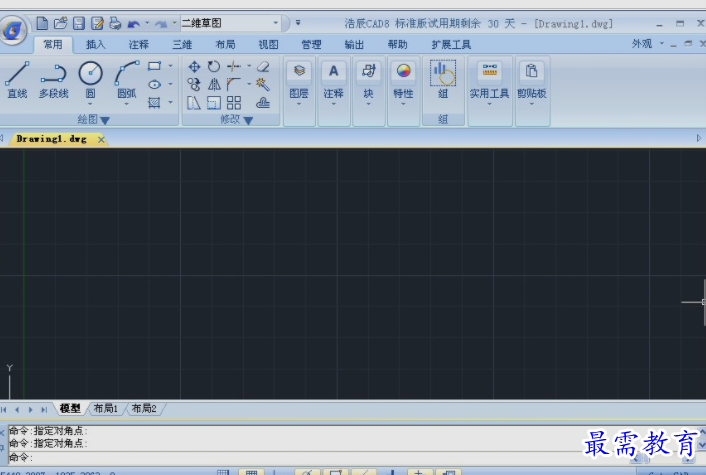Click the Open file icon
Viewport: 706px width, 475px height.
pyautogui.click(x=60, y=23)
